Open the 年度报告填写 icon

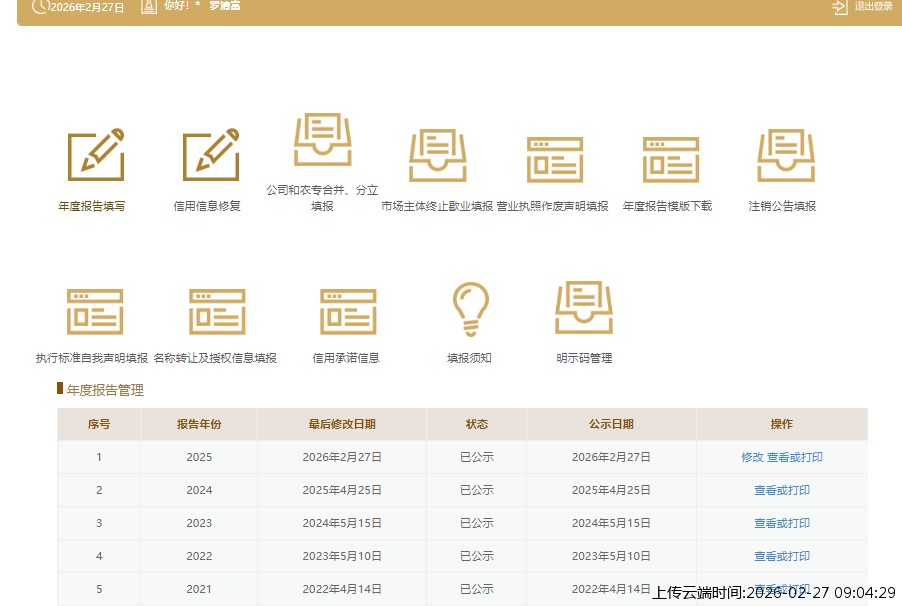click(95, 156)
